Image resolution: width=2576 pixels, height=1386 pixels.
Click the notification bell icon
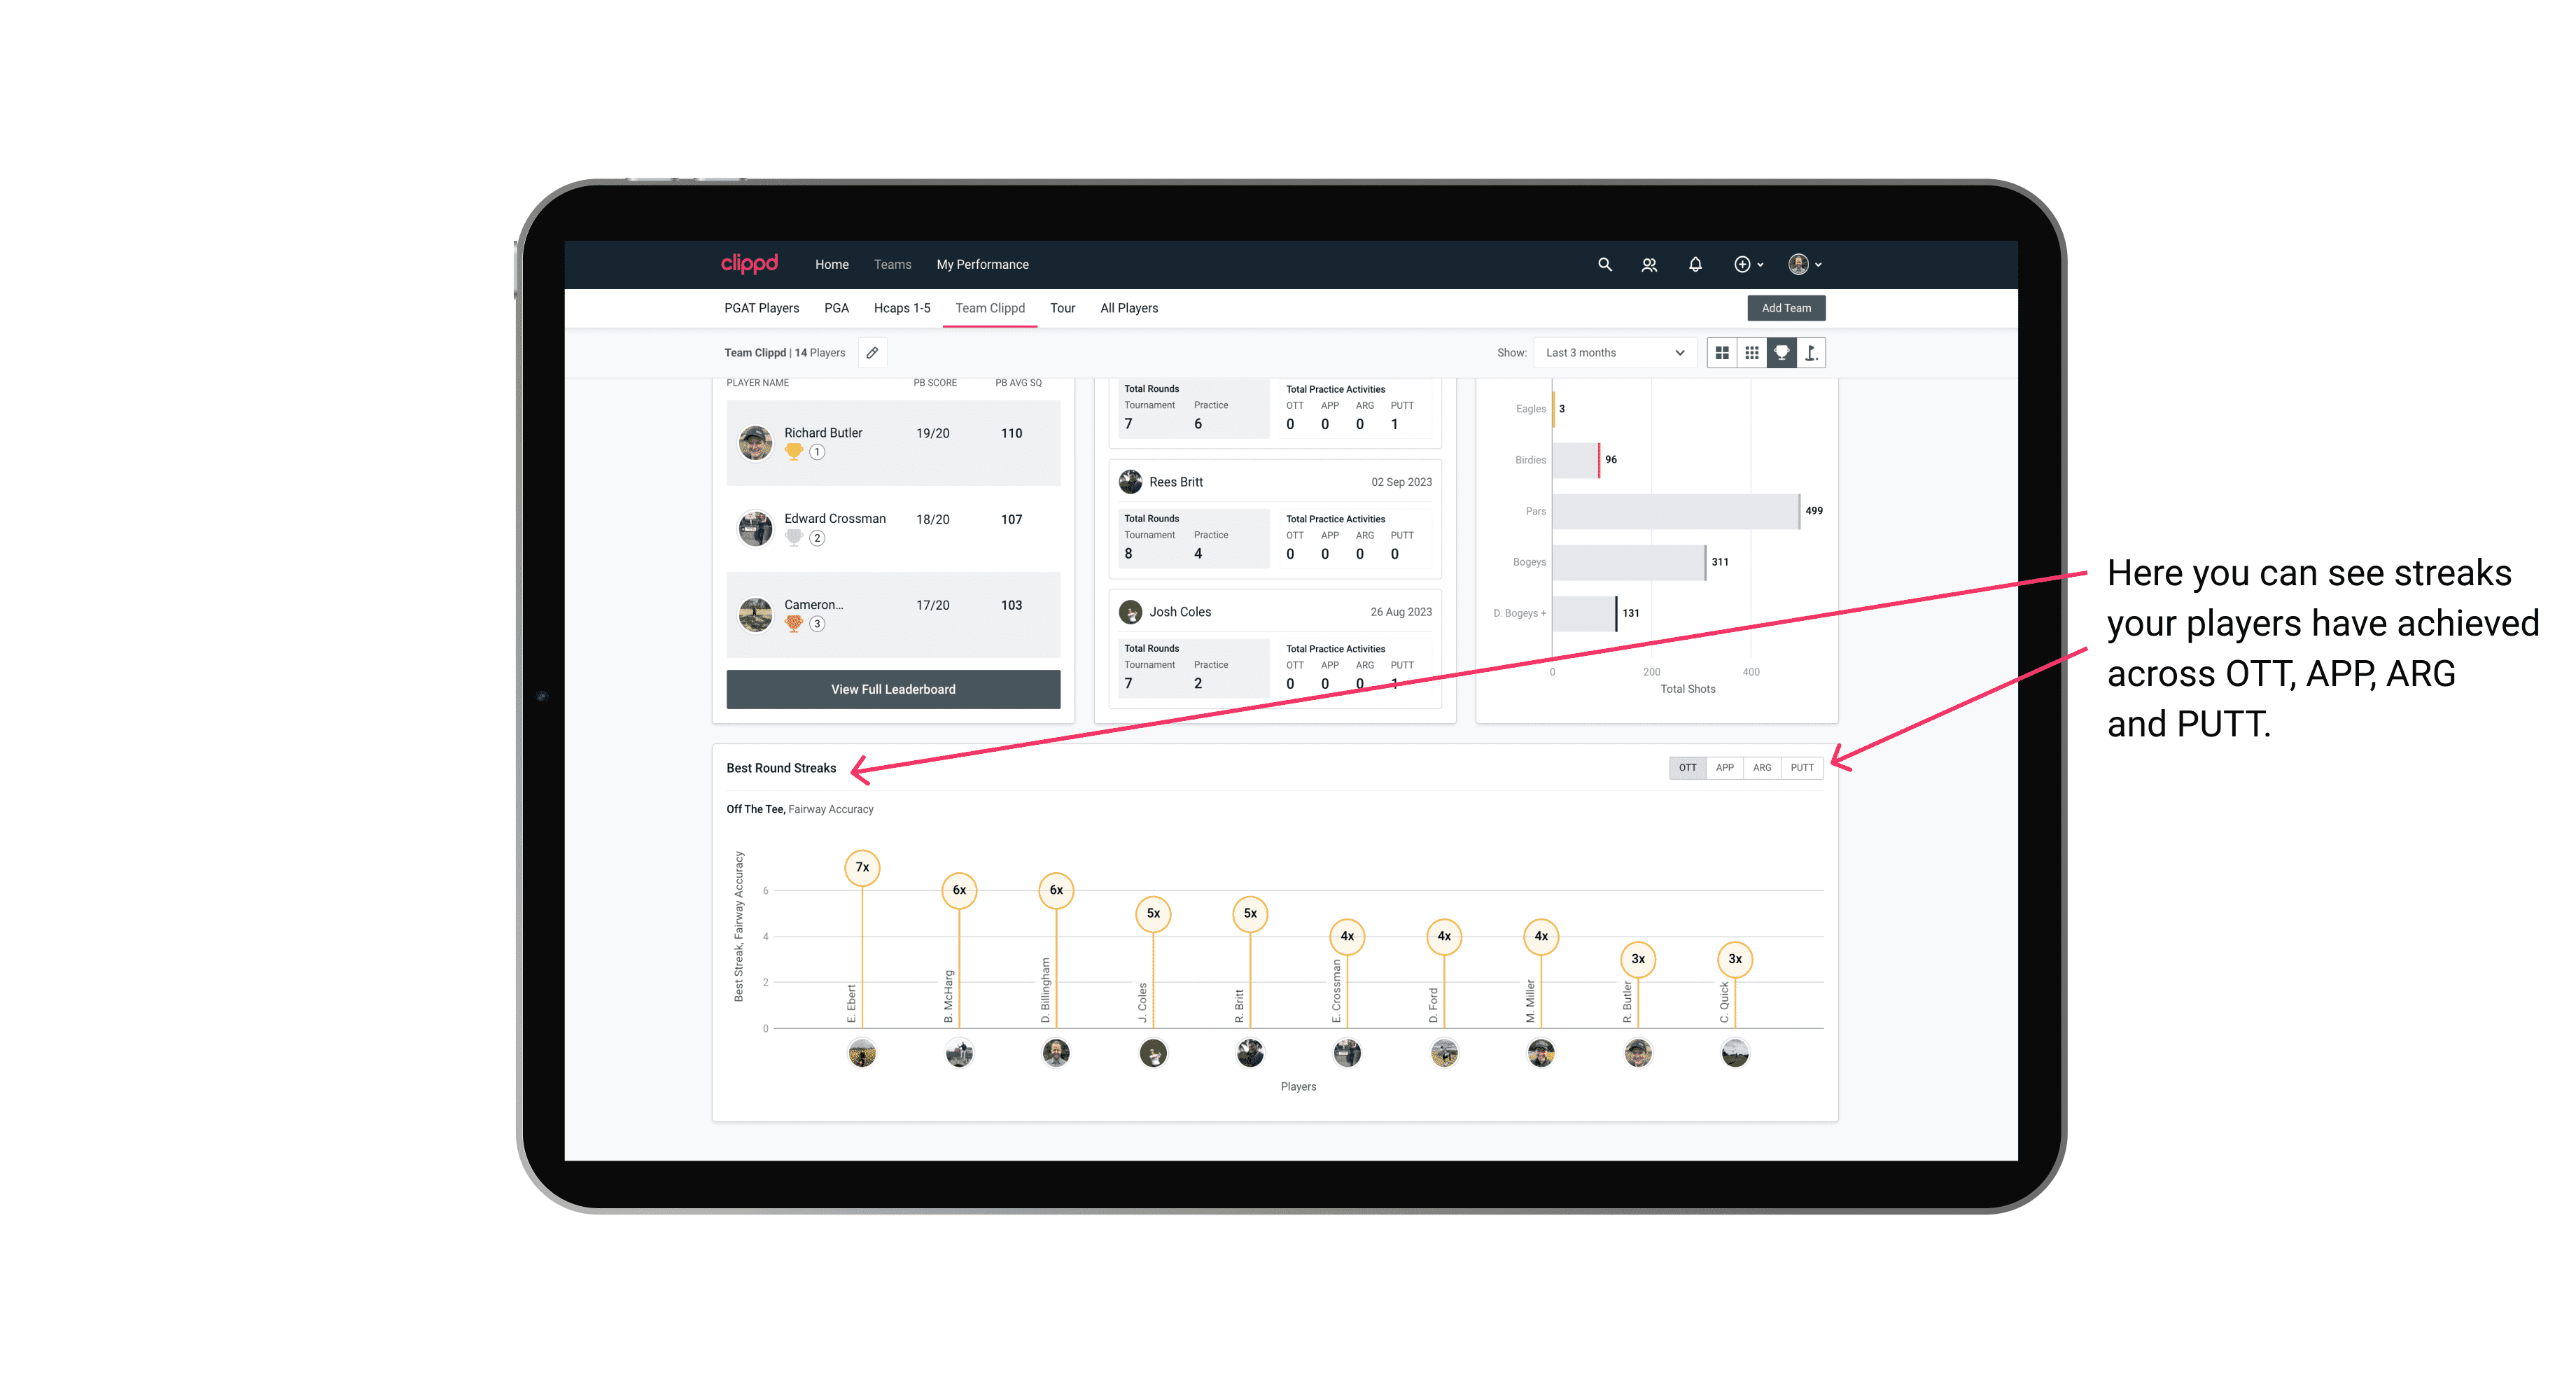(1695, 265)
